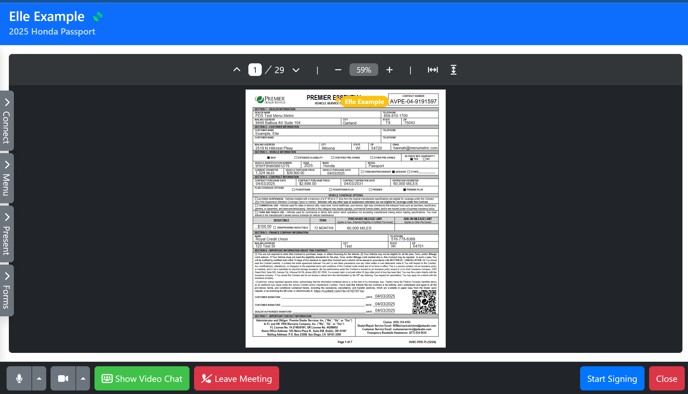Show Video Chat panel
The image size is (688, 394).
coord(142,379)
